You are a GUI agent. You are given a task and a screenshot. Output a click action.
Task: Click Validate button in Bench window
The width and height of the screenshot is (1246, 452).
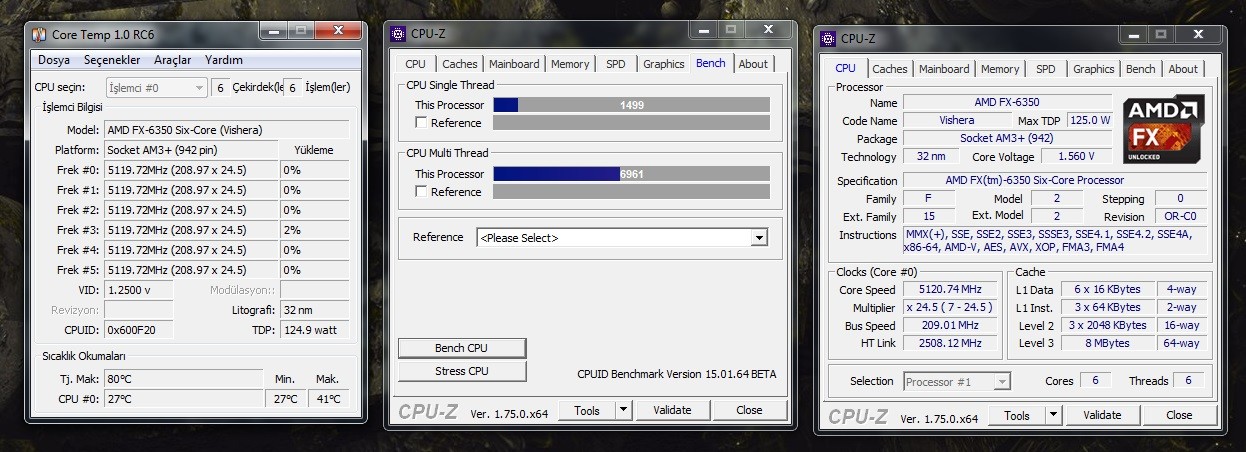pos(672,410)
